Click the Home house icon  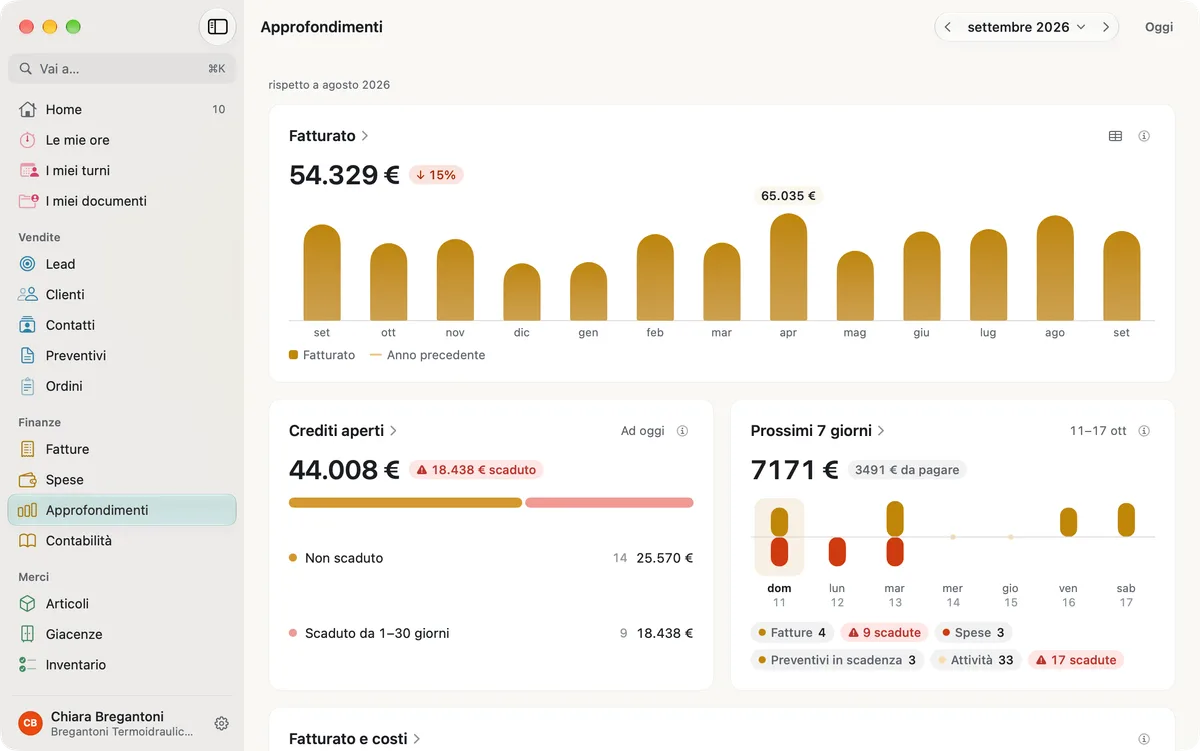(28, 109)
